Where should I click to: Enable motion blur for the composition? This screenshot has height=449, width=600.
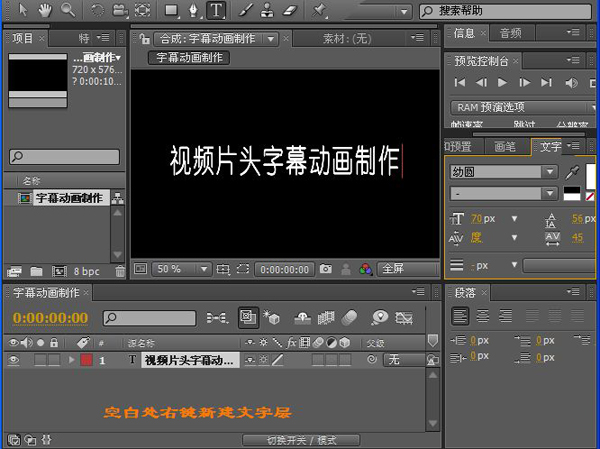point(349,318)
